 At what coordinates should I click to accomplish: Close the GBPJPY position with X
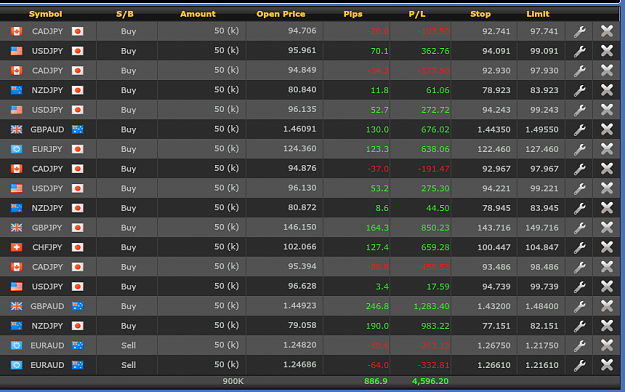tap(607, 228)
